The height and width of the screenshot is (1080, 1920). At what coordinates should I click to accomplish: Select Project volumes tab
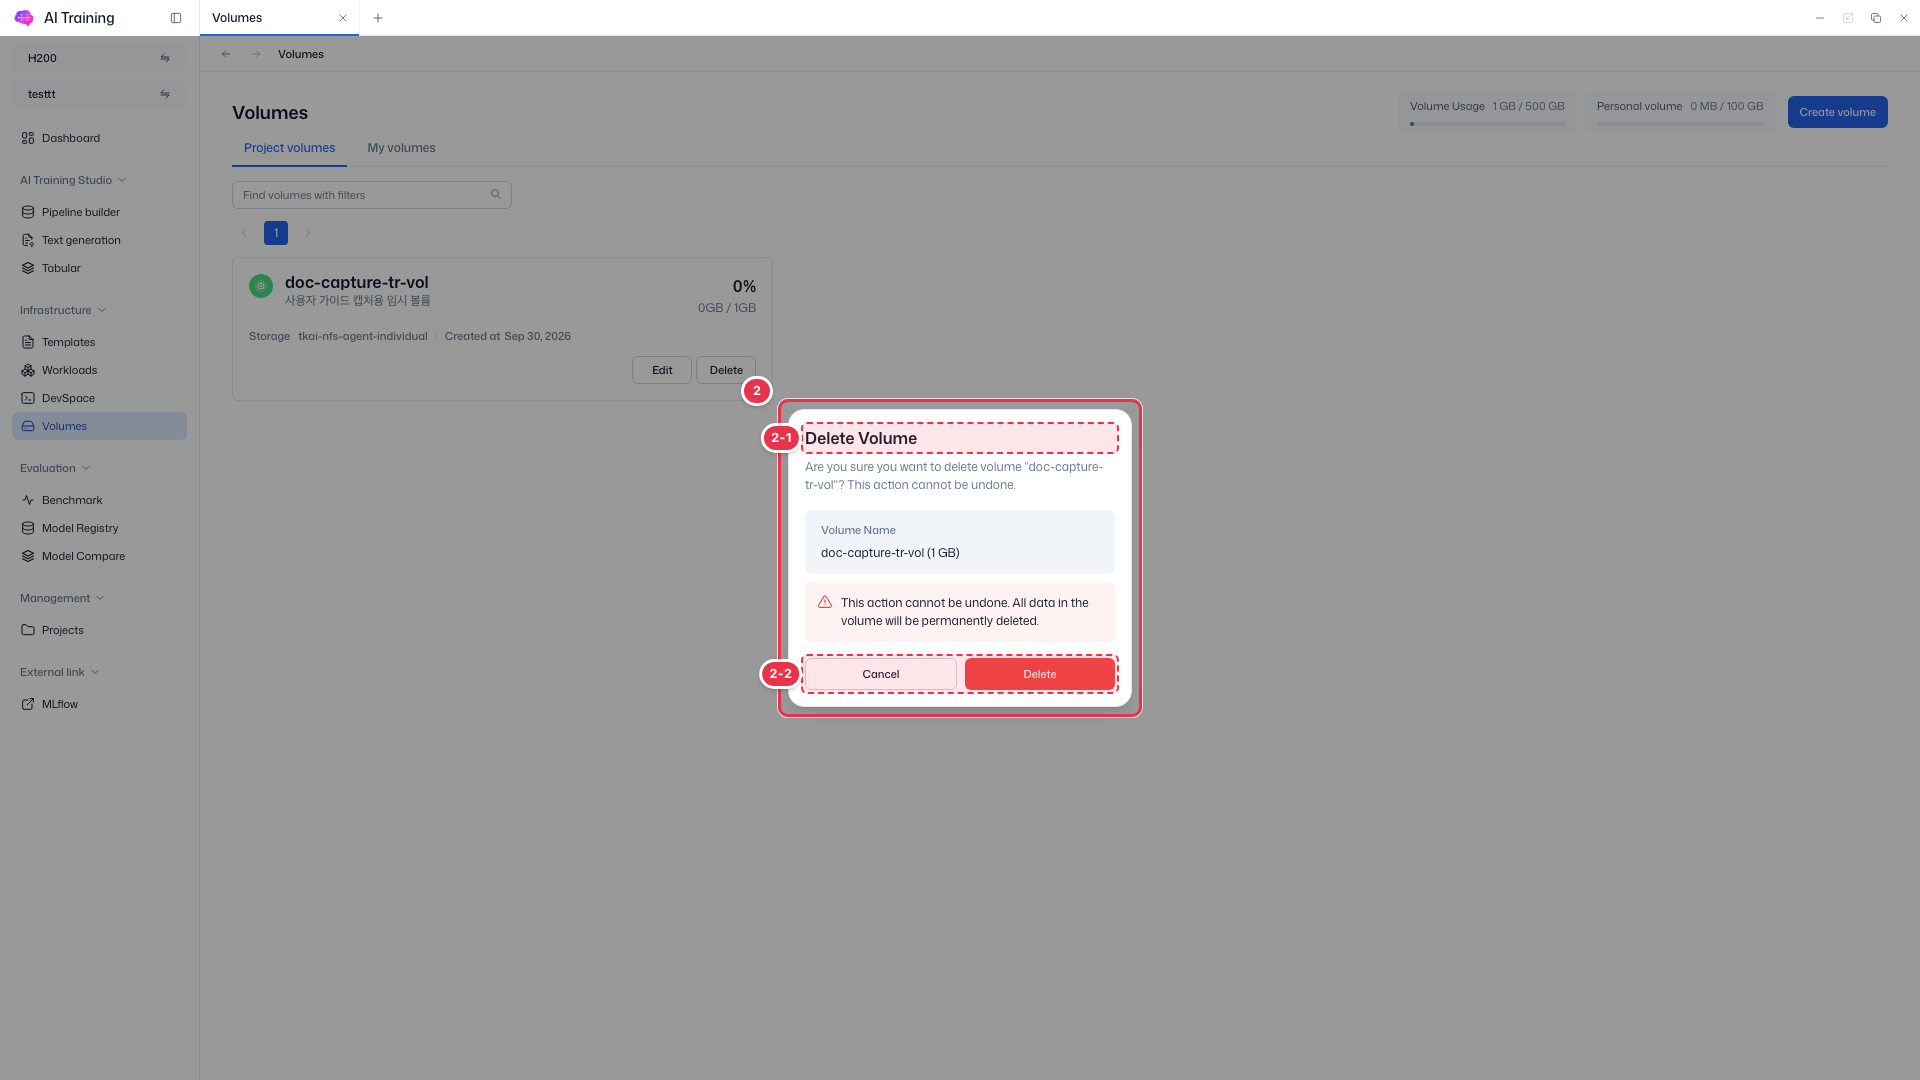289,148
